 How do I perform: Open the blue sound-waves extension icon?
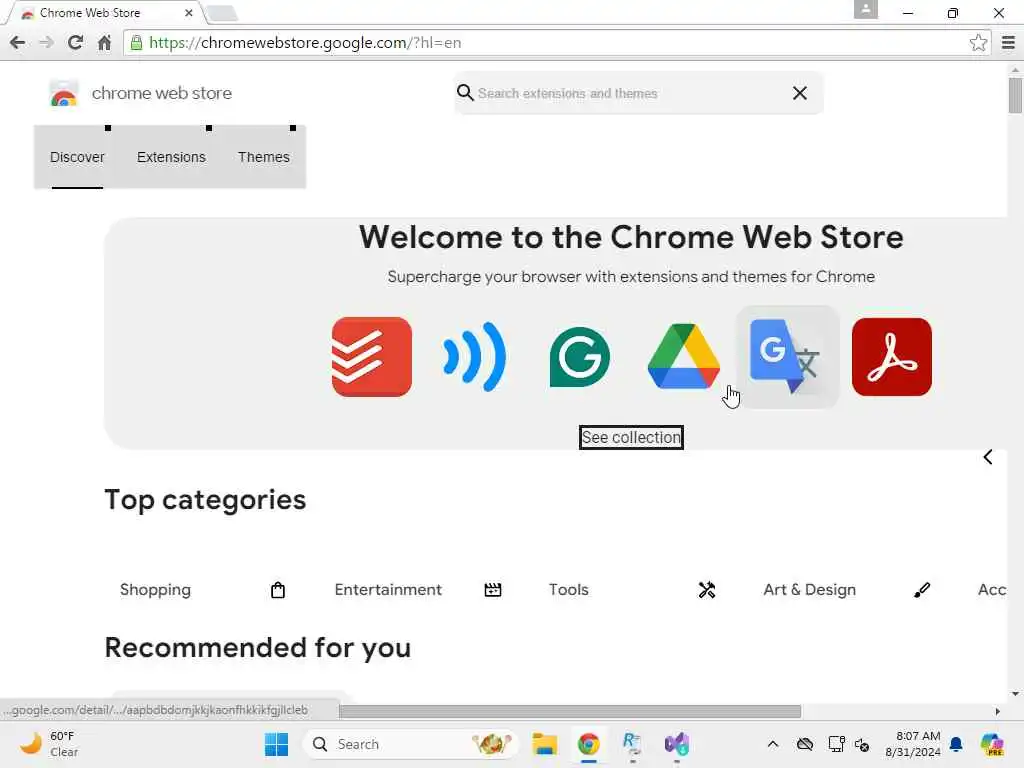click(x=475, y=357)
